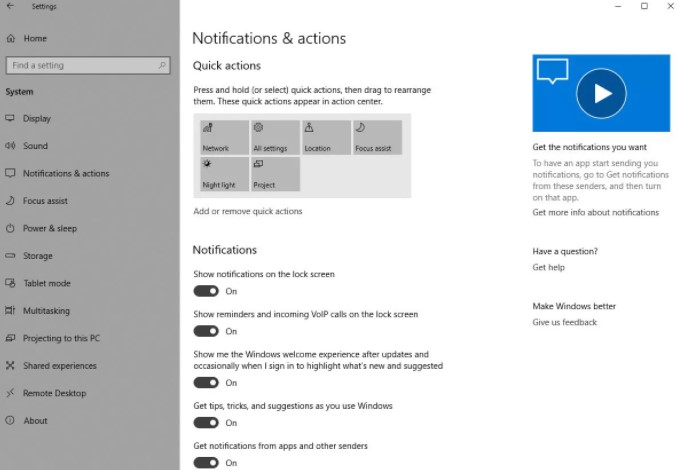Viewport: 679px width, 470px height.
Task: Click the About info icon in the sidebar
Action: [x=10, y=420]
